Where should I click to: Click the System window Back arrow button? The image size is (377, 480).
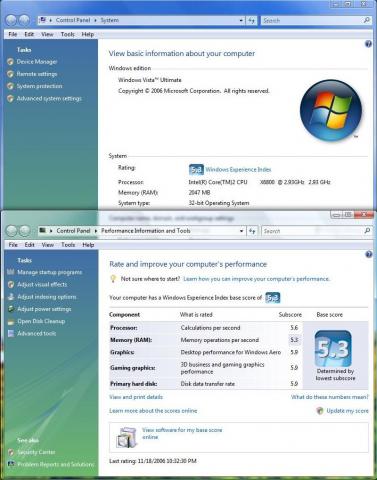(11, 20)
